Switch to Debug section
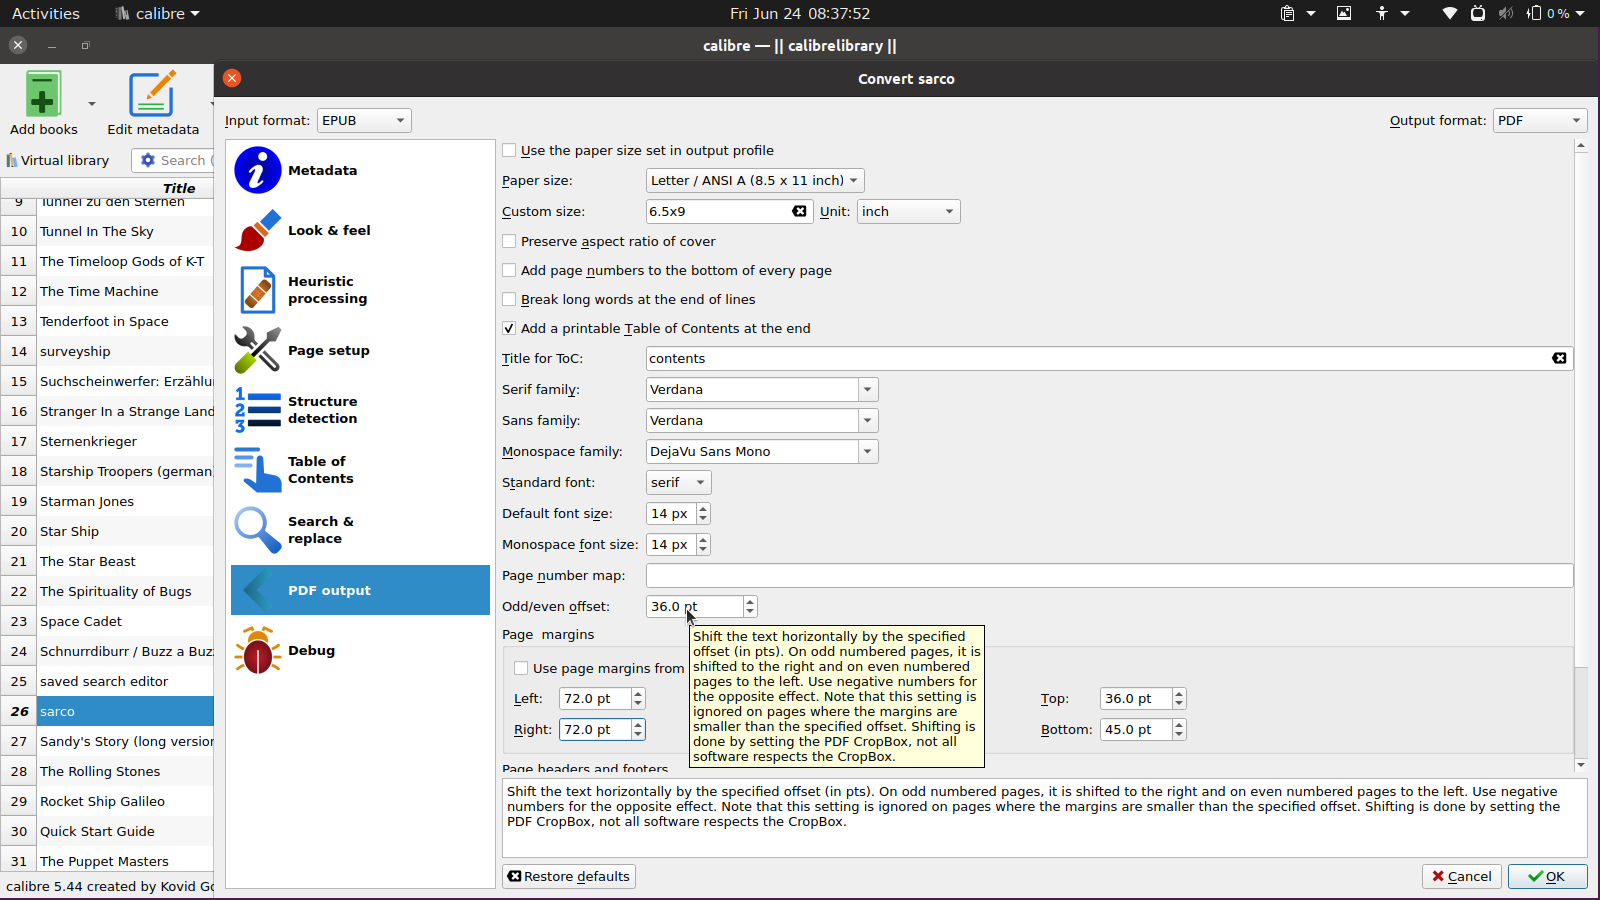 360,650
